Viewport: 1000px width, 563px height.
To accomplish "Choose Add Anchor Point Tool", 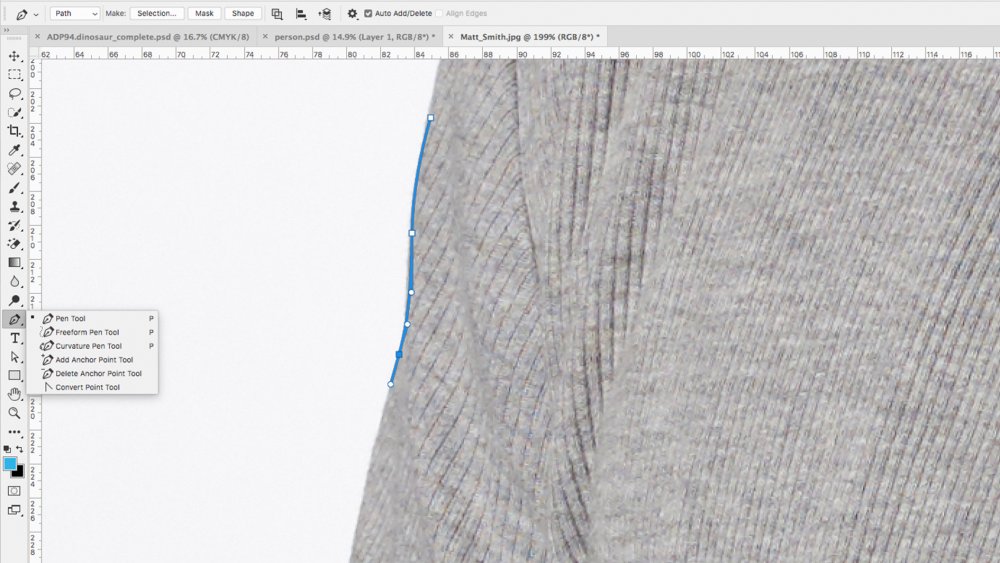I will pyautogui.click(x=92, y=360).
